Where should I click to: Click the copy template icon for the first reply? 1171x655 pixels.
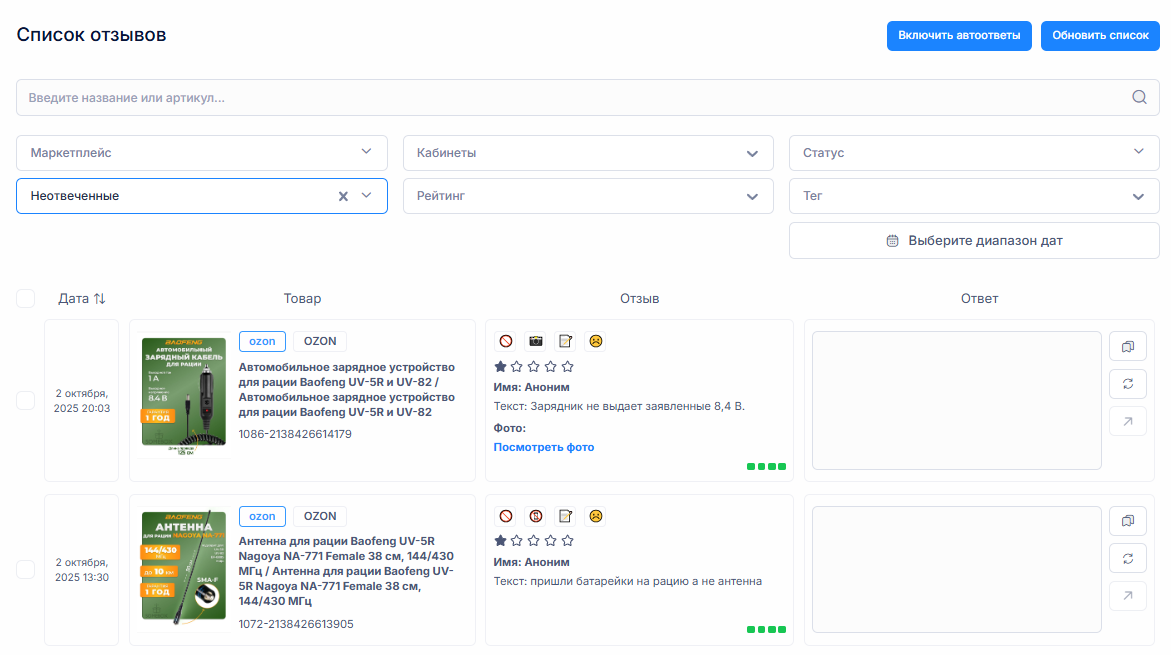point(1127,346)
